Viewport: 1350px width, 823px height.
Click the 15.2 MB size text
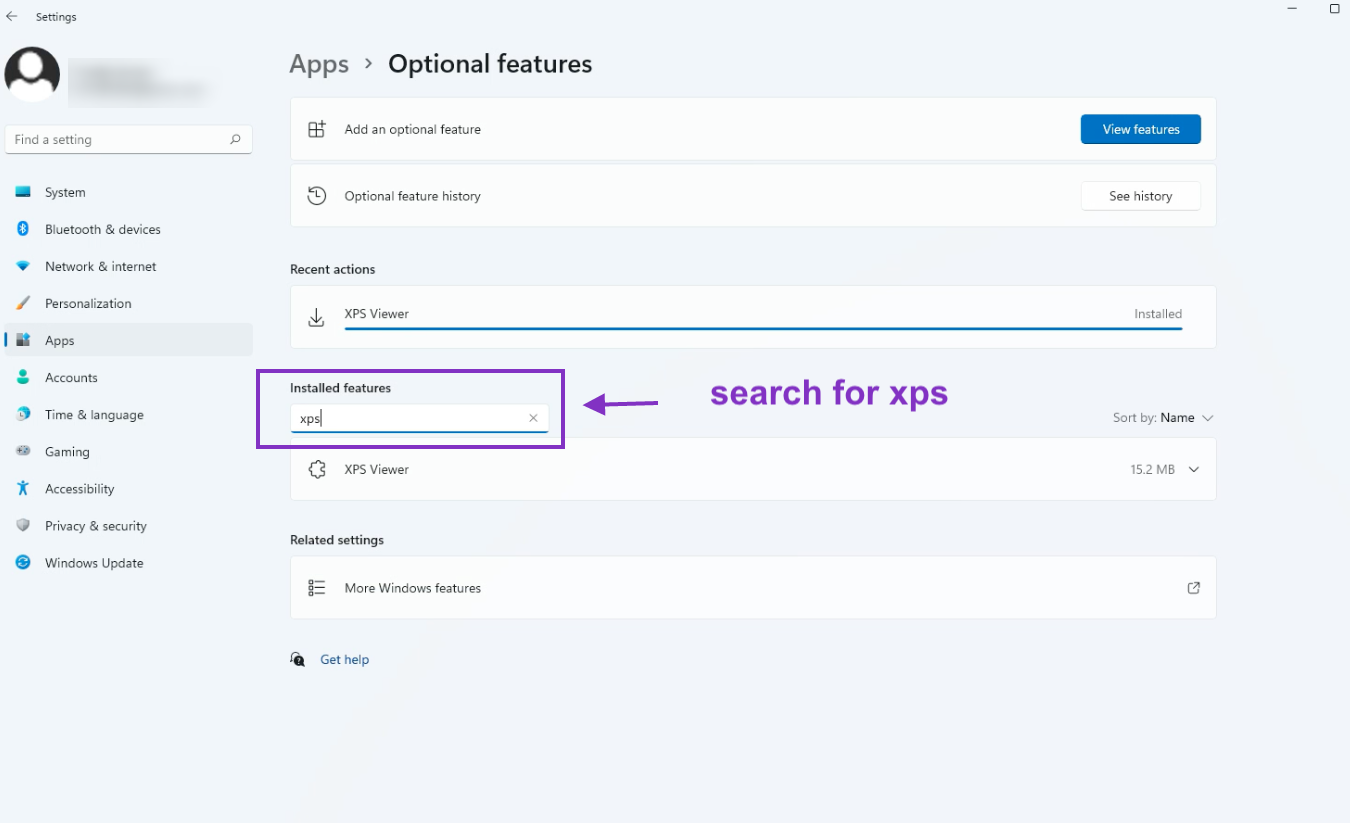[1152, 469]
